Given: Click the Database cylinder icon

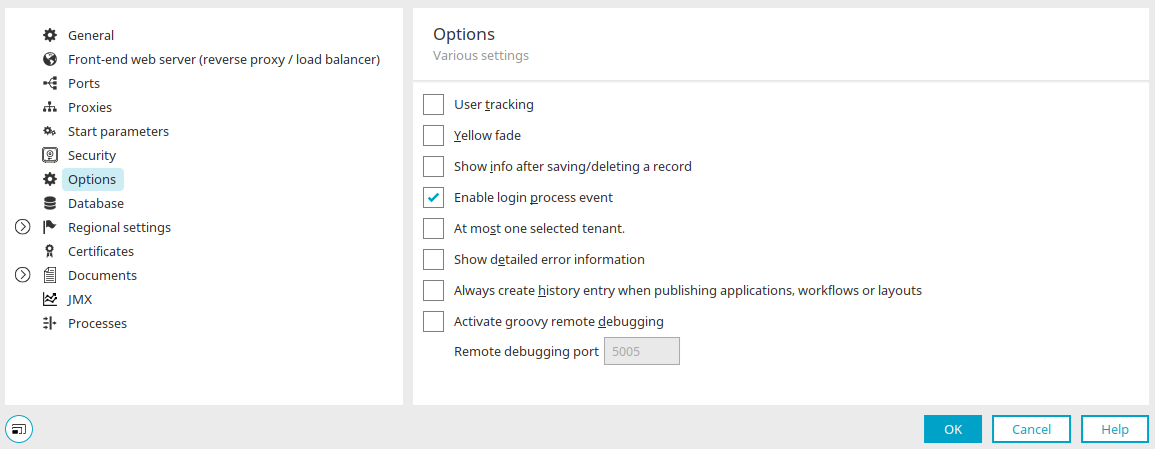Looking at the screenshot, I should (49, 204).
